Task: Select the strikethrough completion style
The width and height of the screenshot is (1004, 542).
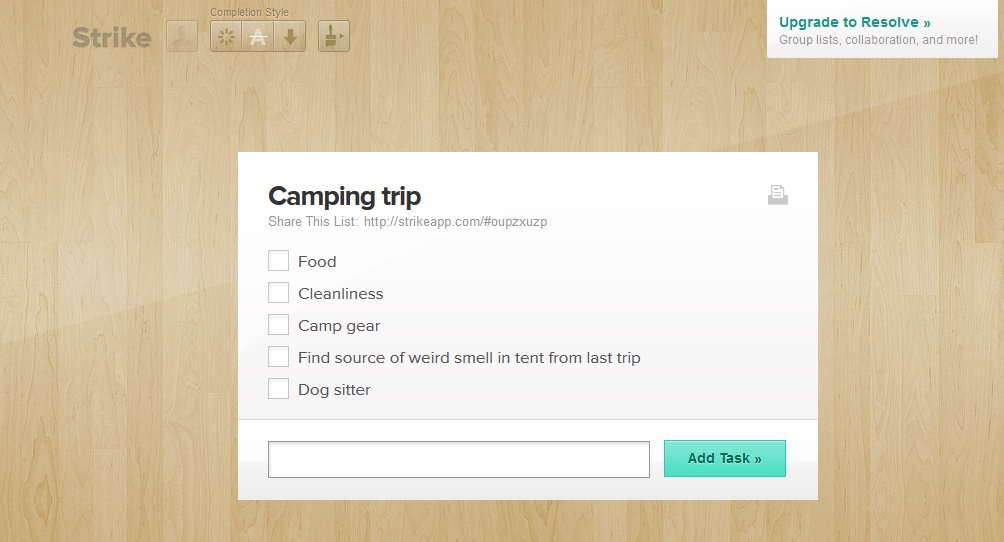Action: pos(258,37)
